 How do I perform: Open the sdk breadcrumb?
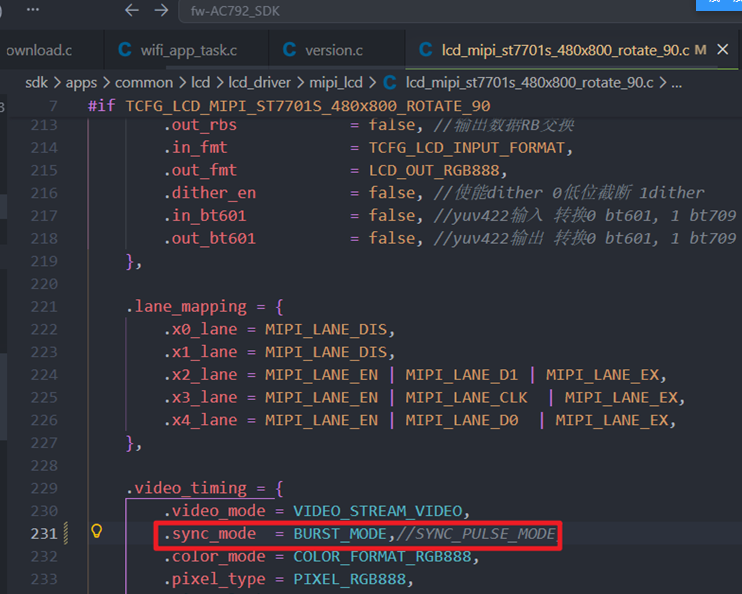tap(36, 83)
